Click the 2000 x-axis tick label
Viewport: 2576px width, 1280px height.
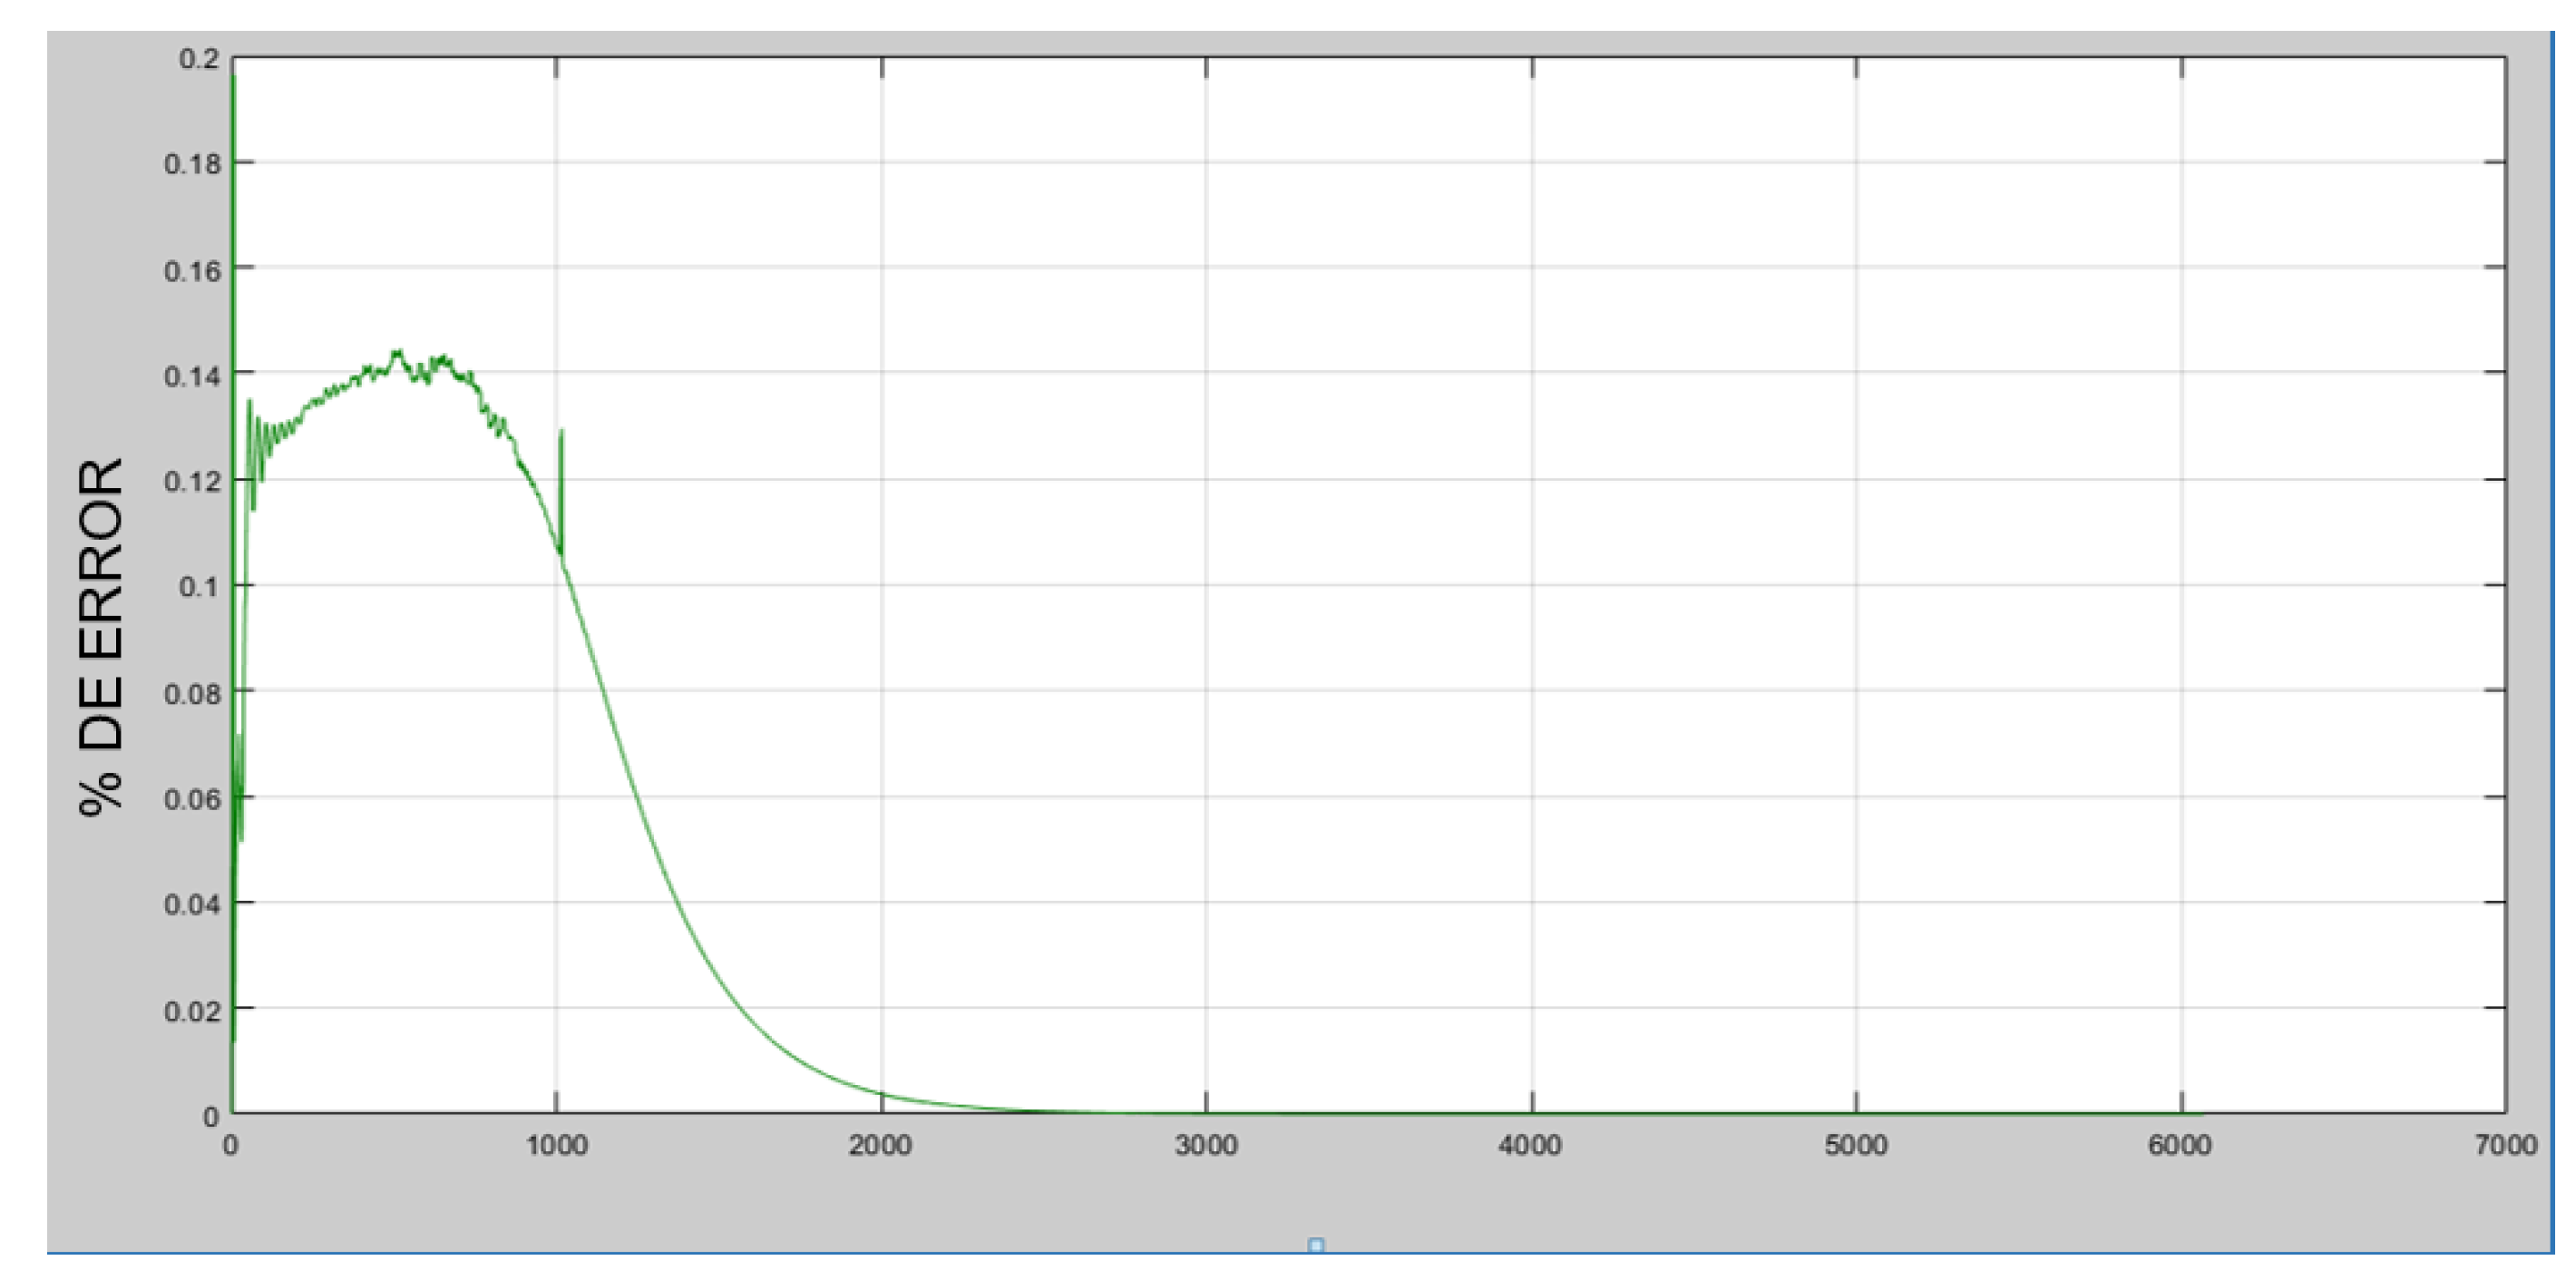(x=880, y=1146)
